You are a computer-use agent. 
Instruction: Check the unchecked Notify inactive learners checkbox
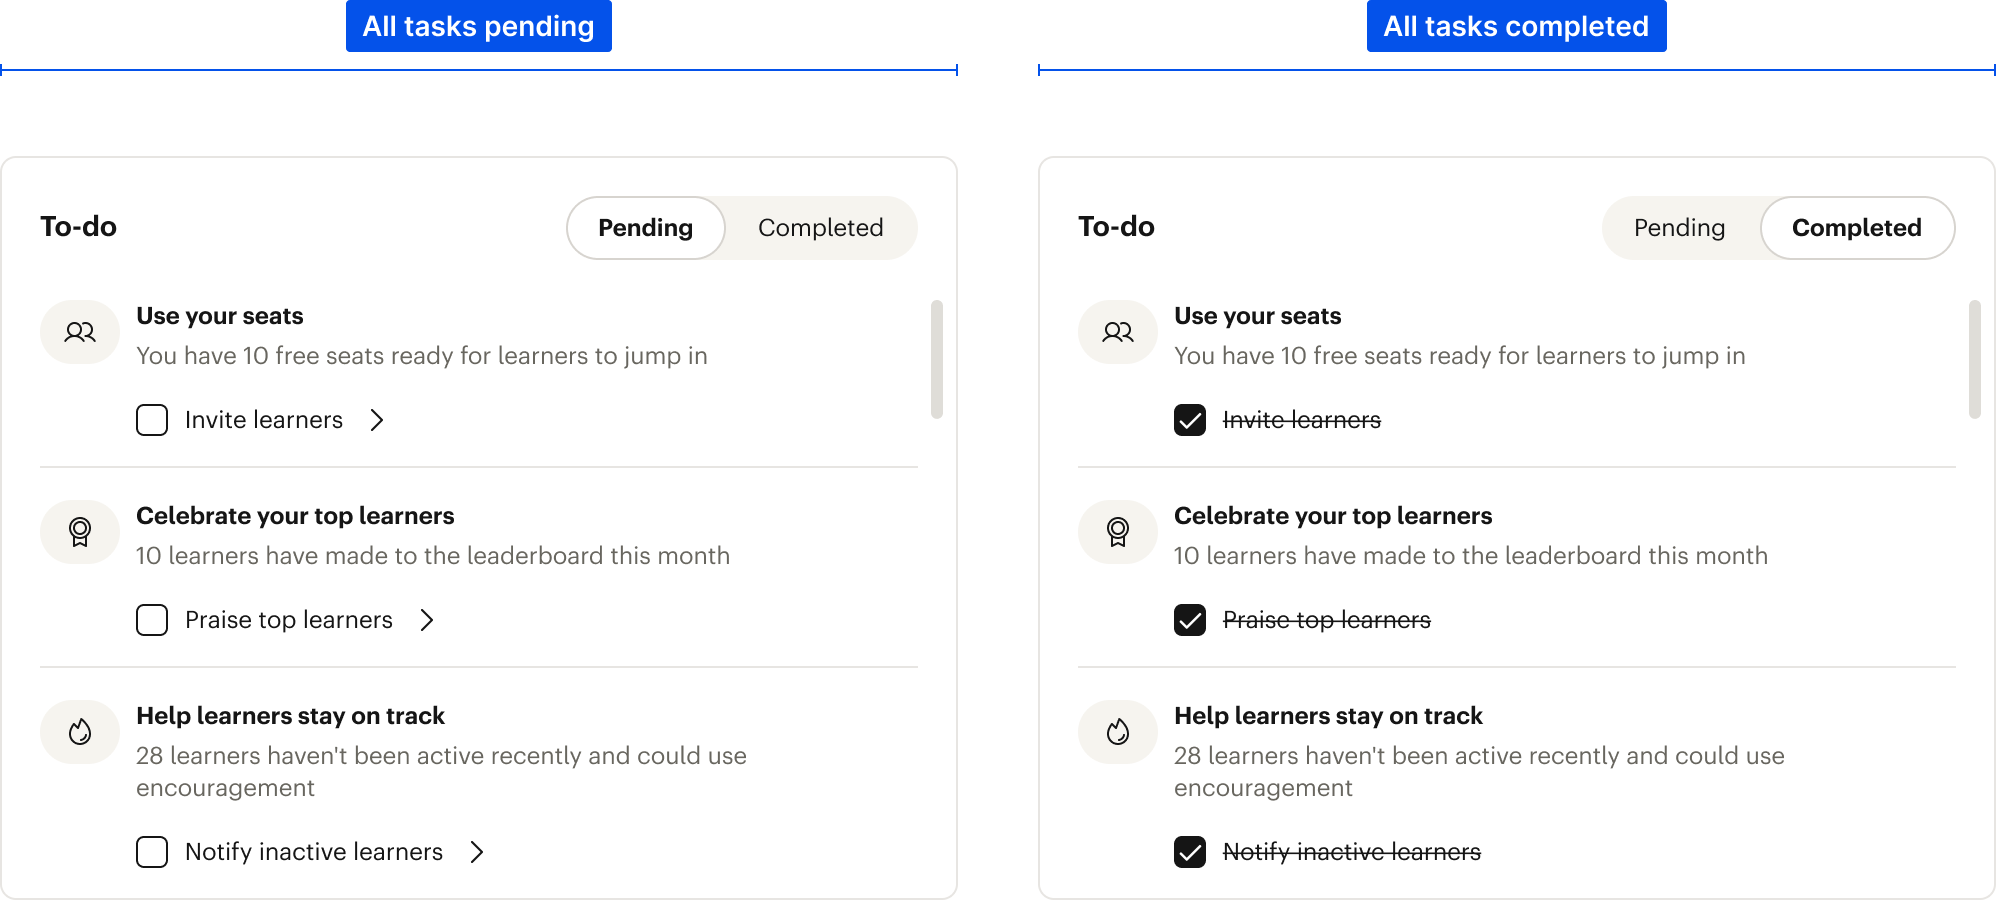(x=152, y=852)
